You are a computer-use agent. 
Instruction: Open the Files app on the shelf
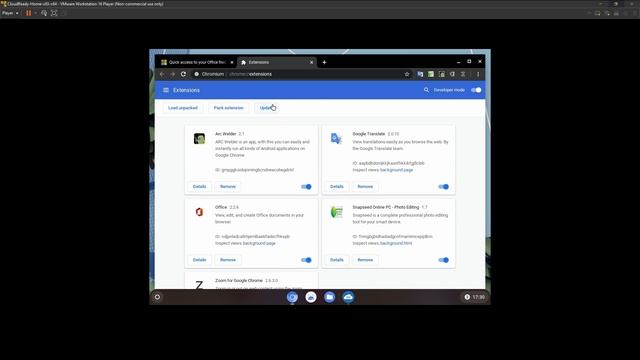pyautogui.click(x=329, y=297)
